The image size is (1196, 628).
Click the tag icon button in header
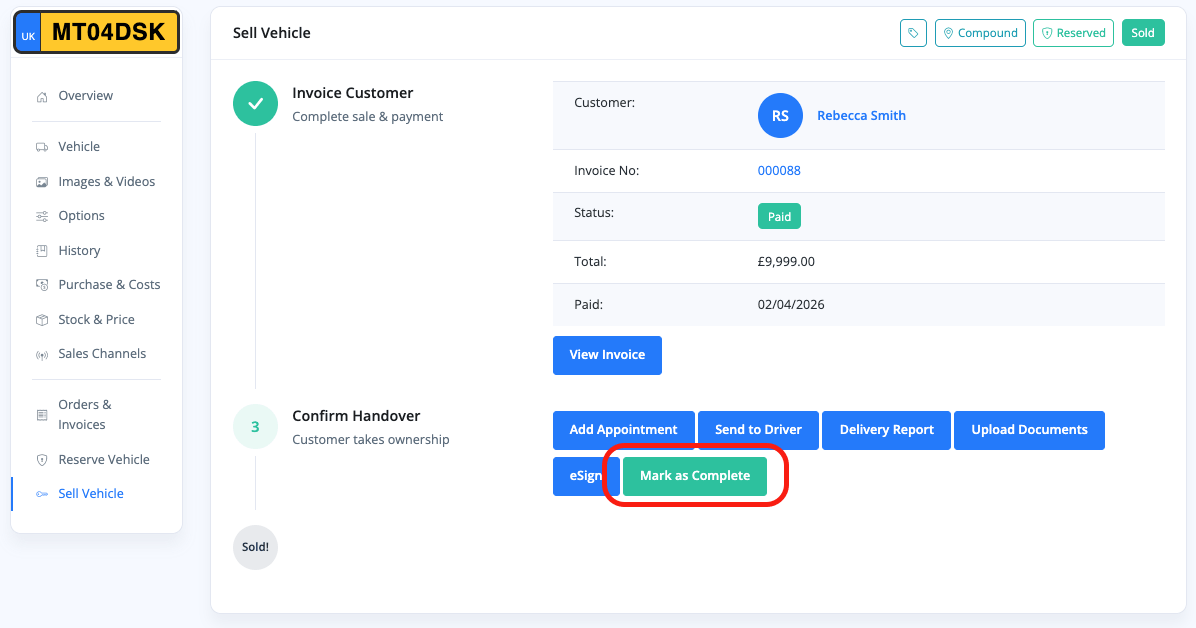(912, 33)
